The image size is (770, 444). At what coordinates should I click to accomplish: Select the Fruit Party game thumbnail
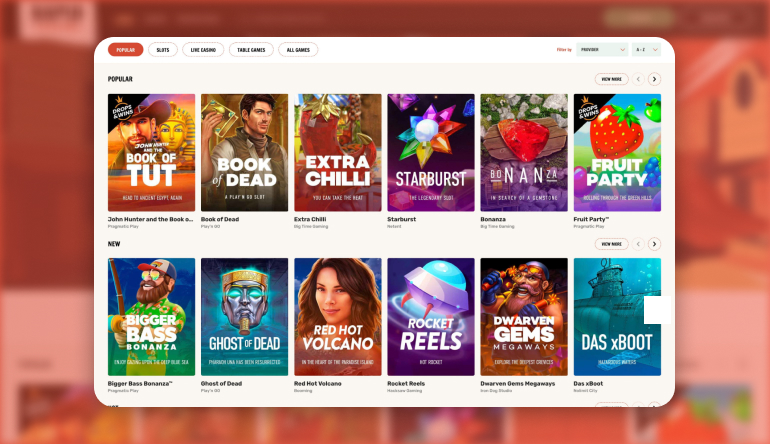click(617, 152)
